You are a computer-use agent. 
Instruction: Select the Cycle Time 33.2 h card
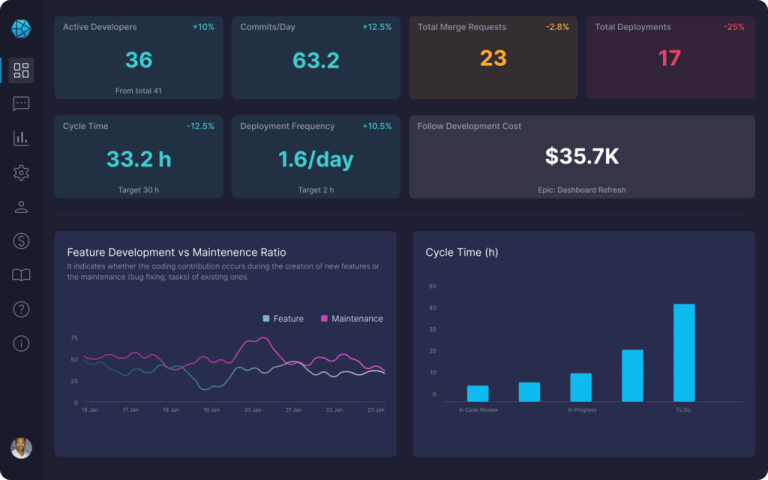point(139,156)
